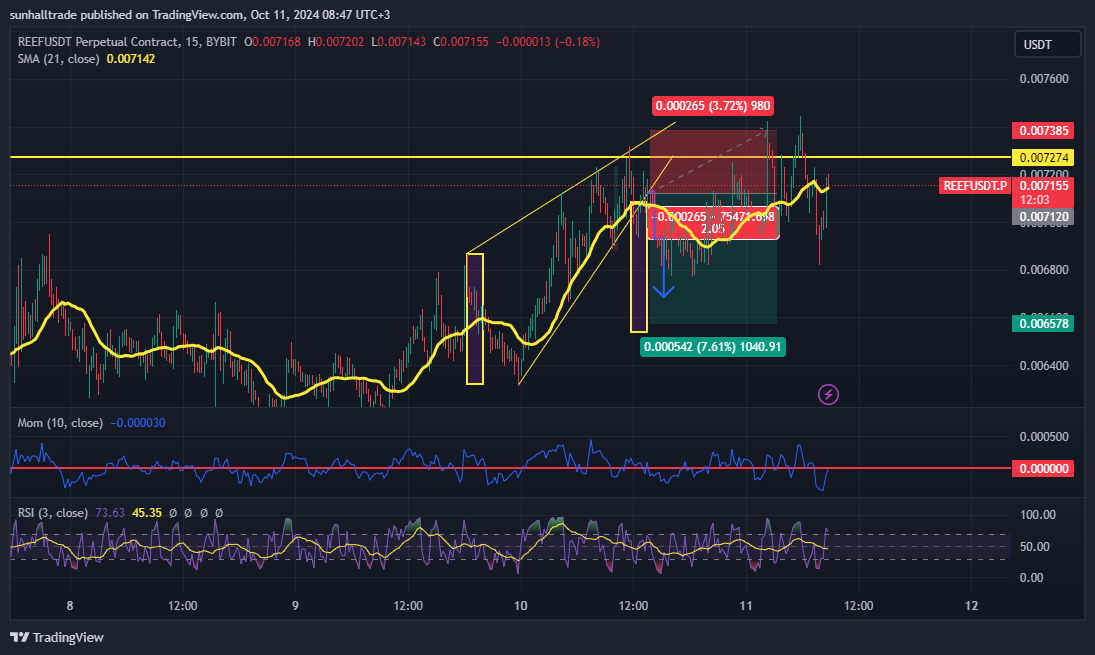
Task: Click the countdown timer 12:03 label
Action: pos(1034,200)
